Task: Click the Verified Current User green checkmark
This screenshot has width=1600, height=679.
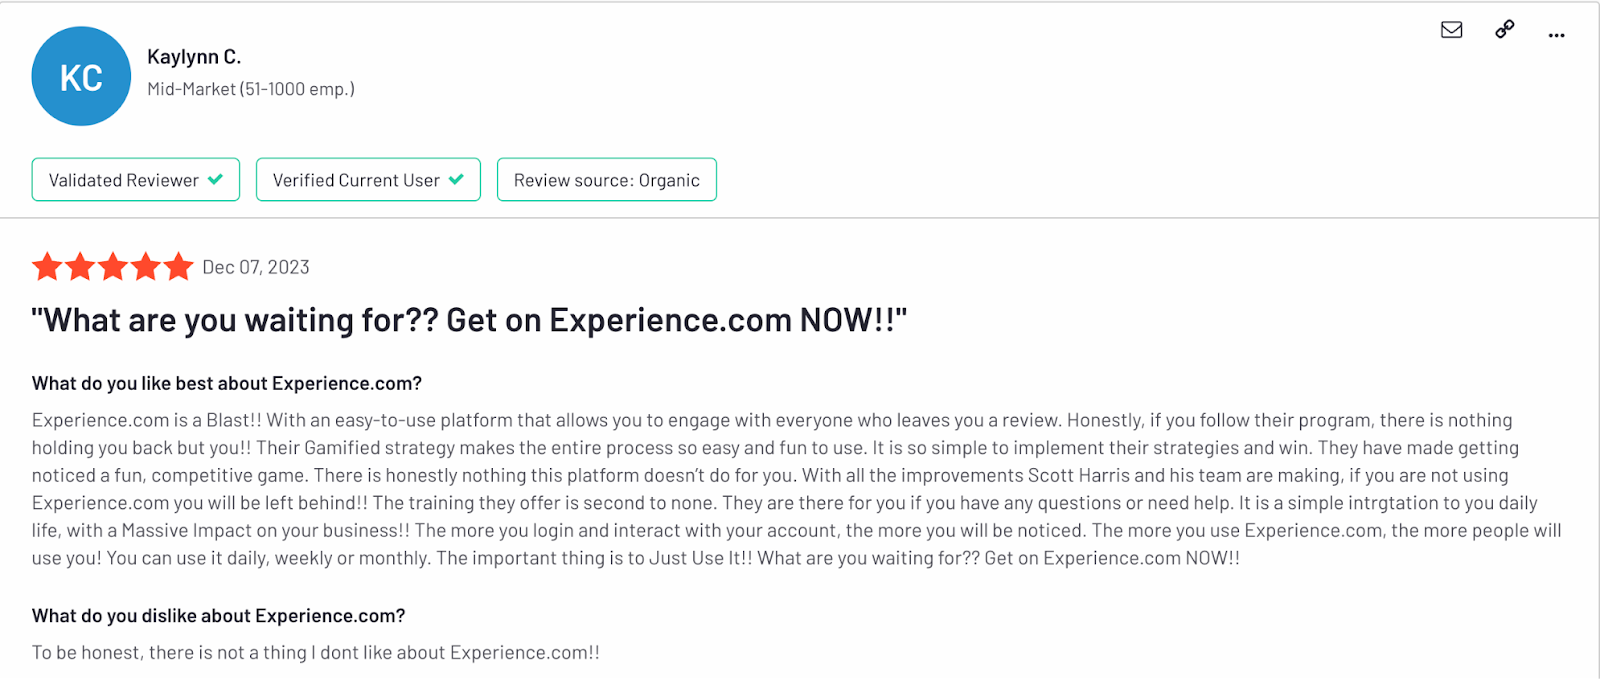Action: 456,179
